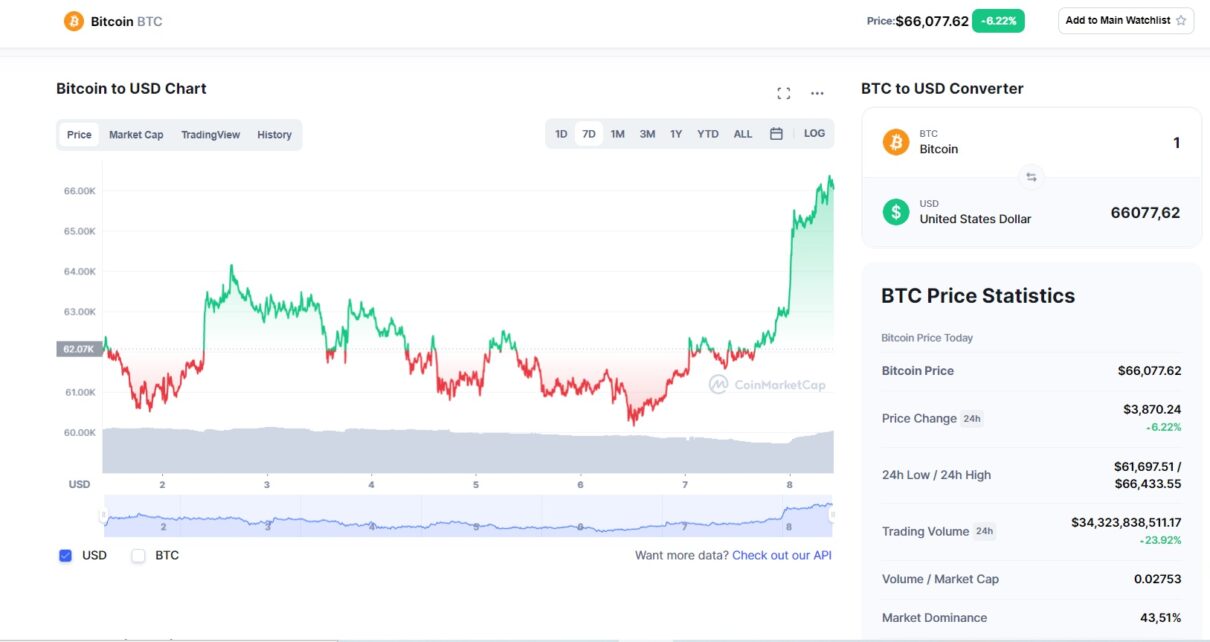The height and width of the screenshot is (642, 1210).
Task: Click the Bitcoin BTC title in header
Action: pos(126,21)
